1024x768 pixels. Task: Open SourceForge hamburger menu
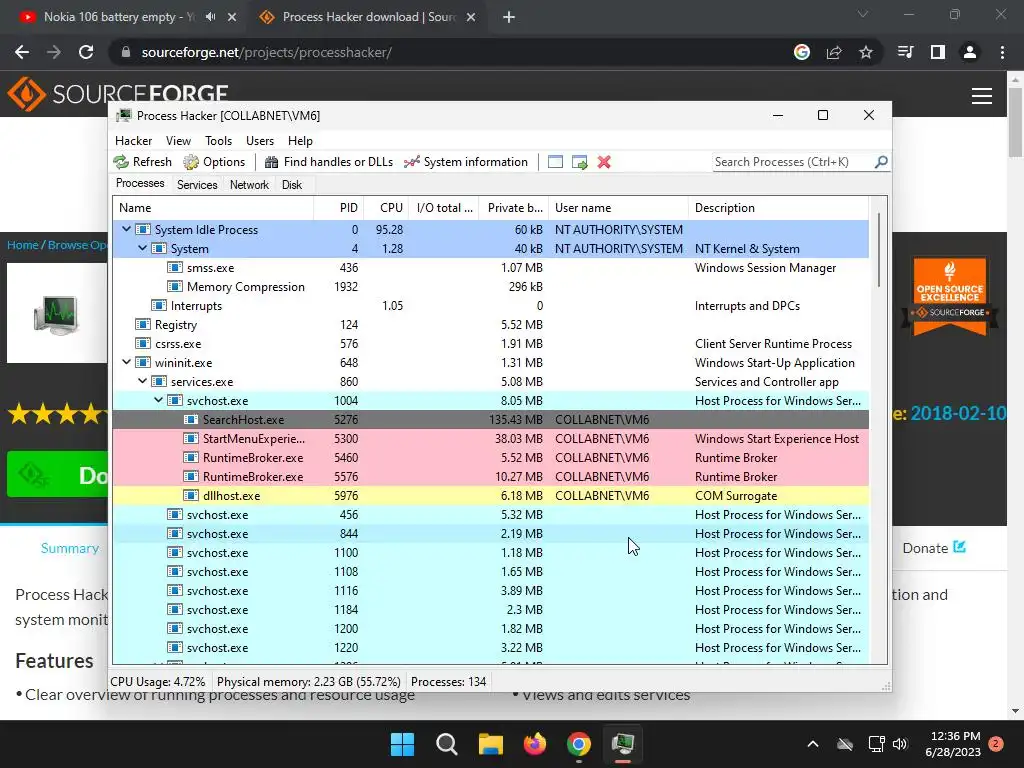(x=982, y=96)
